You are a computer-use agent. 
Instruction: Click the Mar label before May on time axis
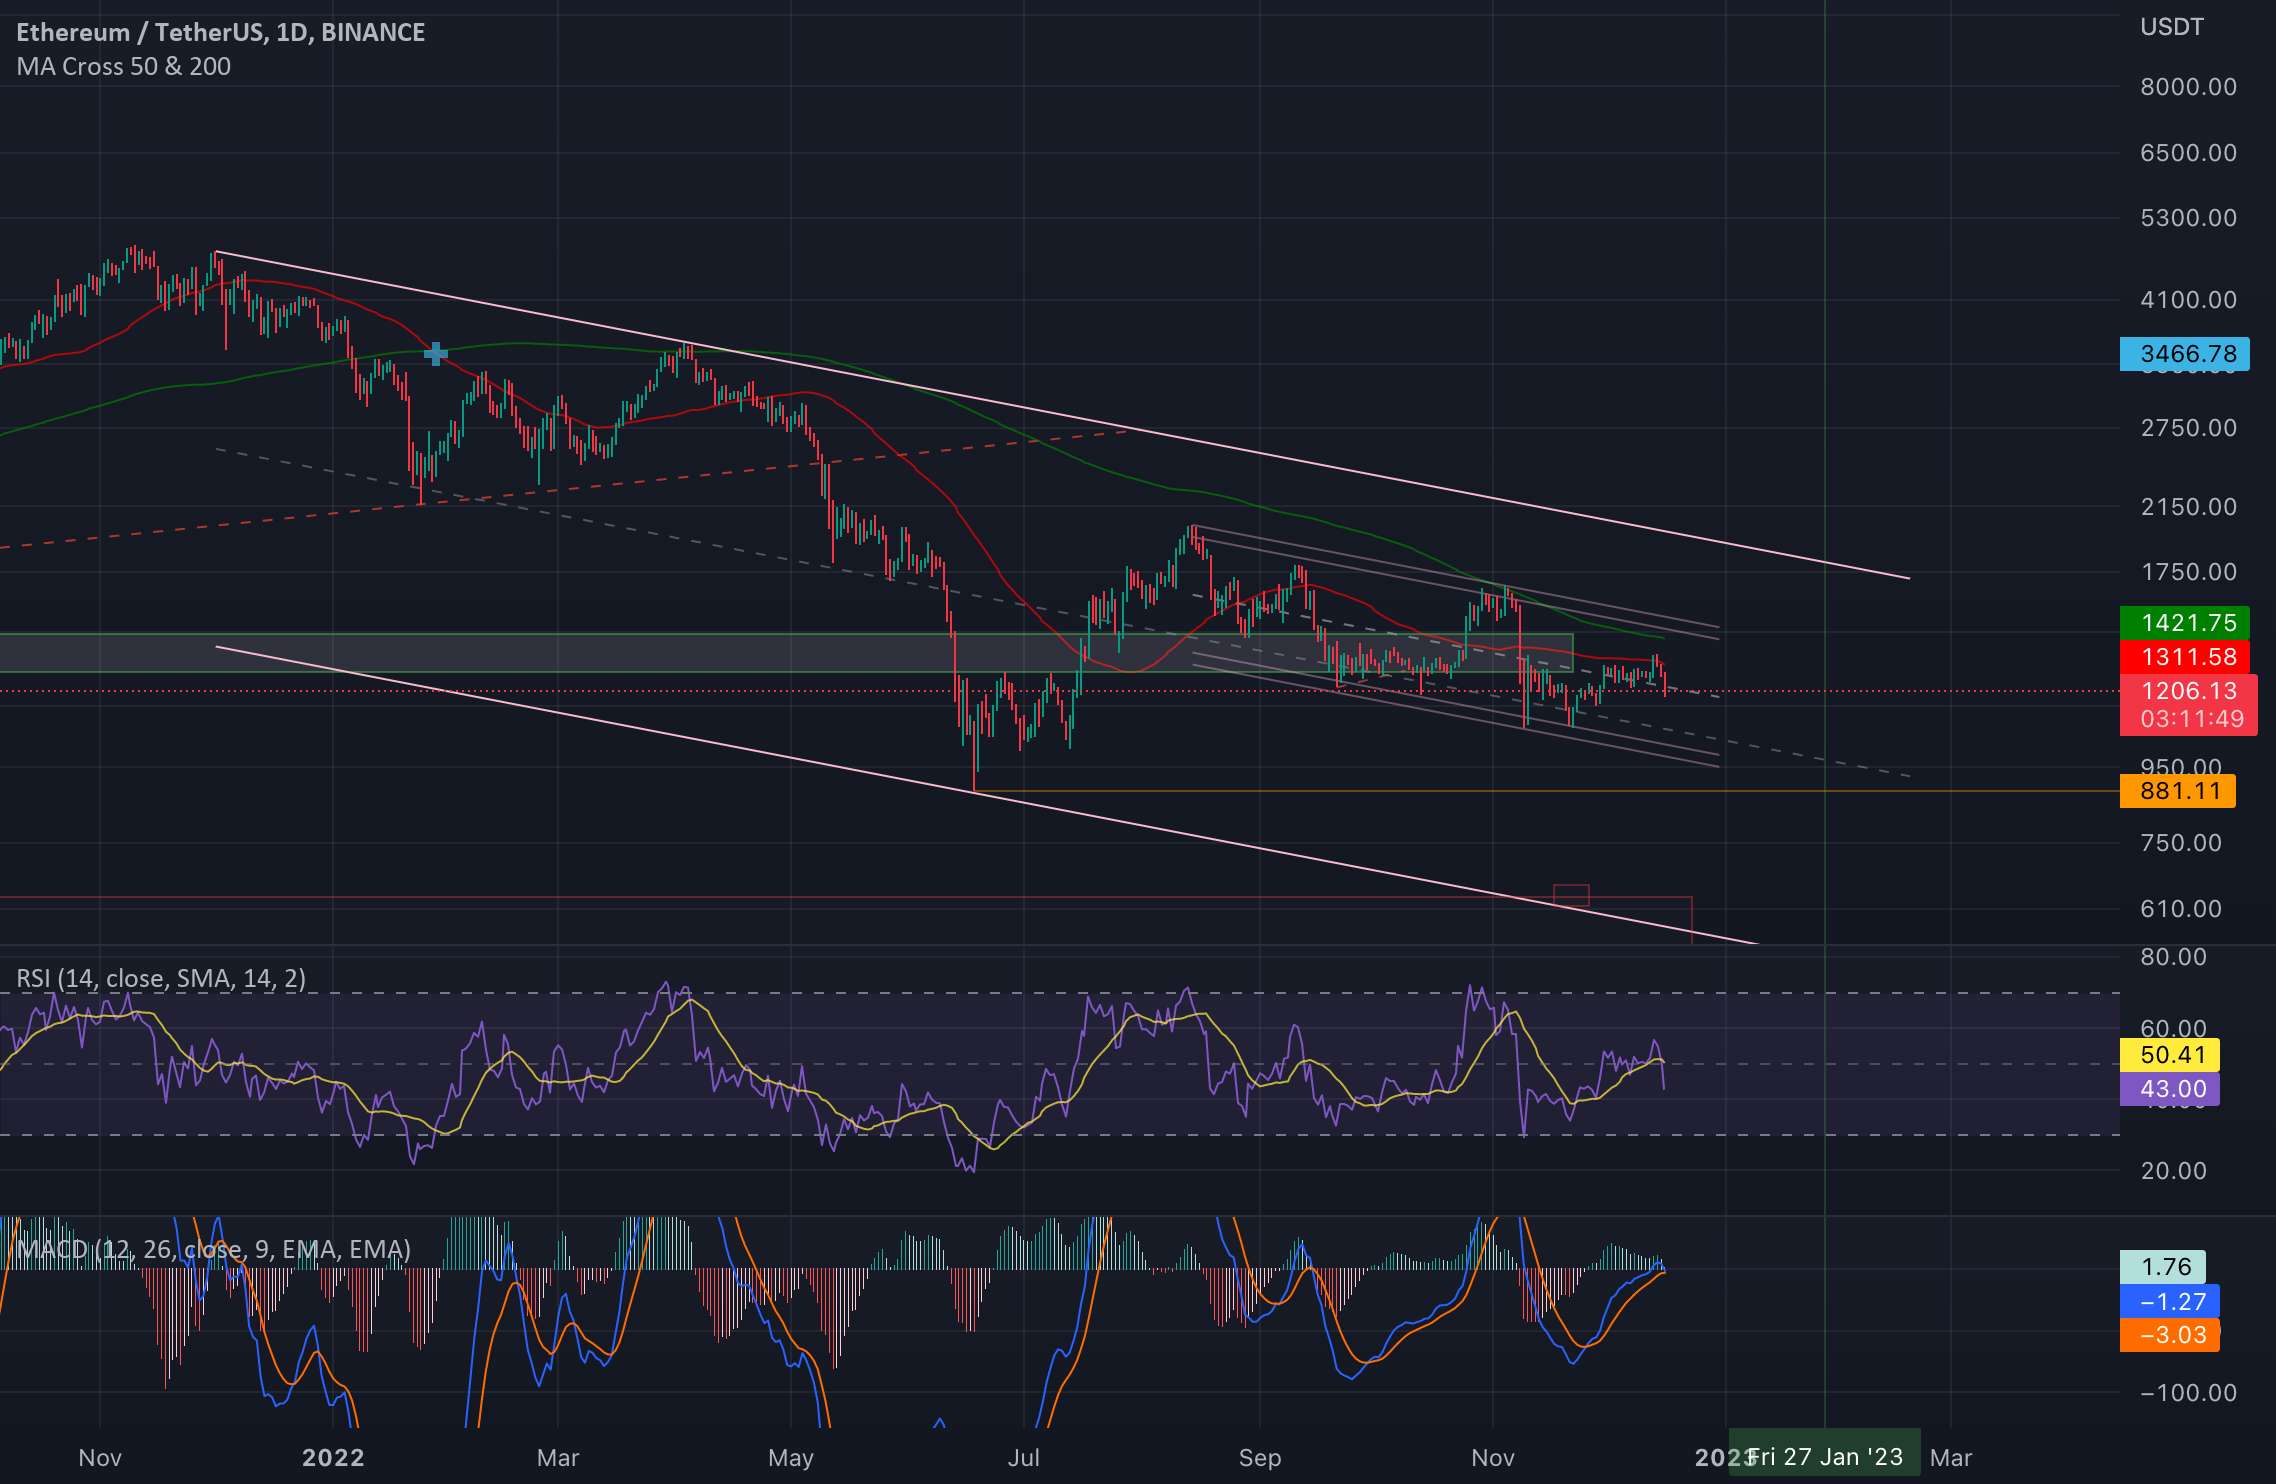(x=558, y=1457)
